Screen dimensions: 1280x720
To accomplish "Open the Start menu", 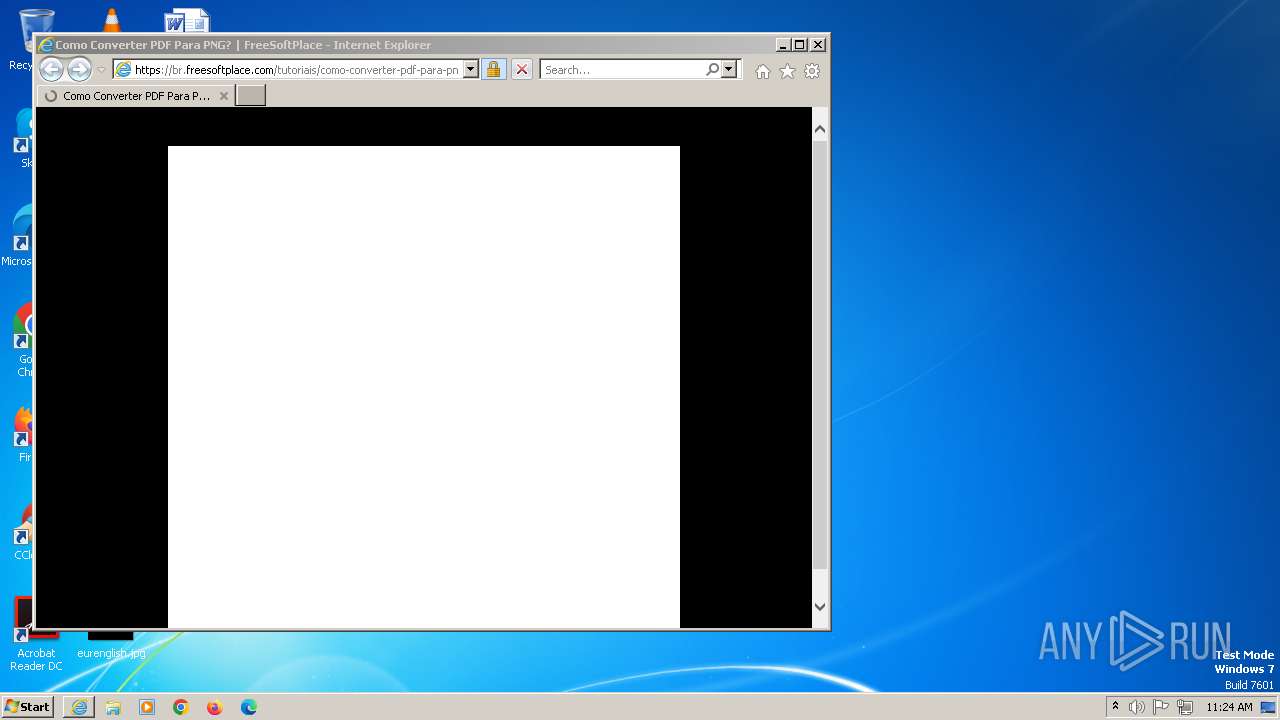I will click(28, 707).
